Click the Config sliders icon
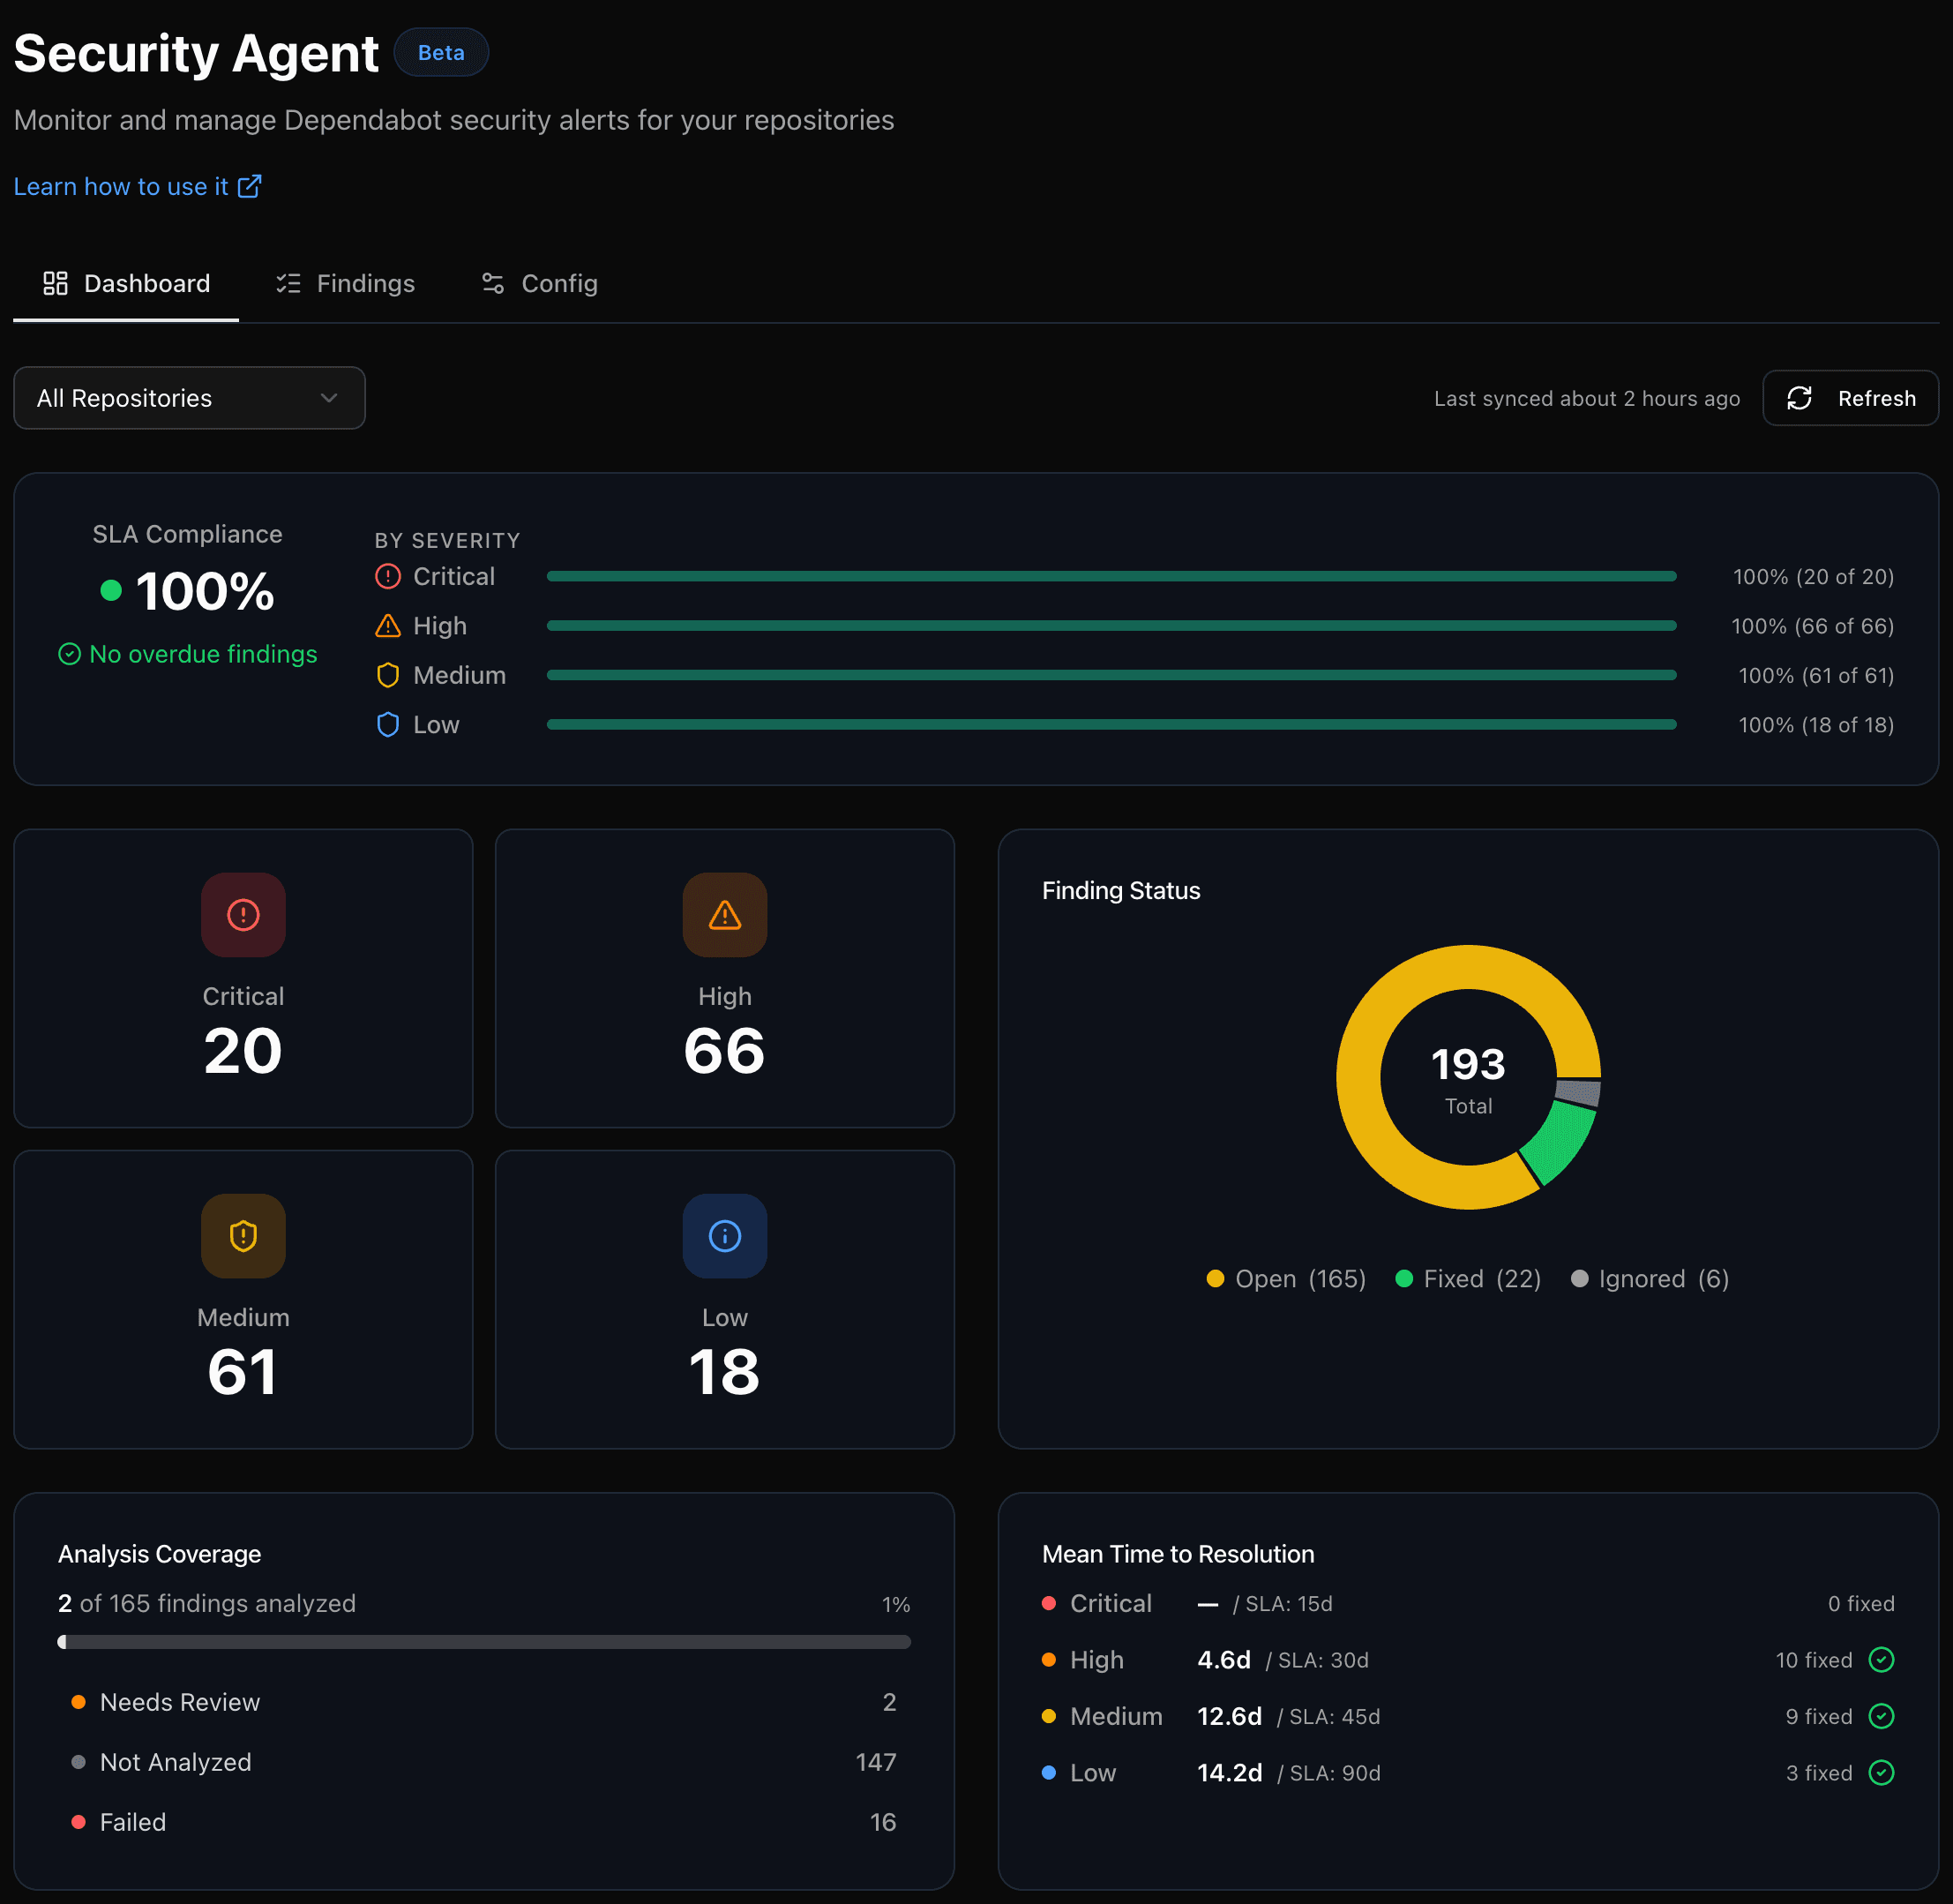The image size is (1953, 1904). point(493,283)
